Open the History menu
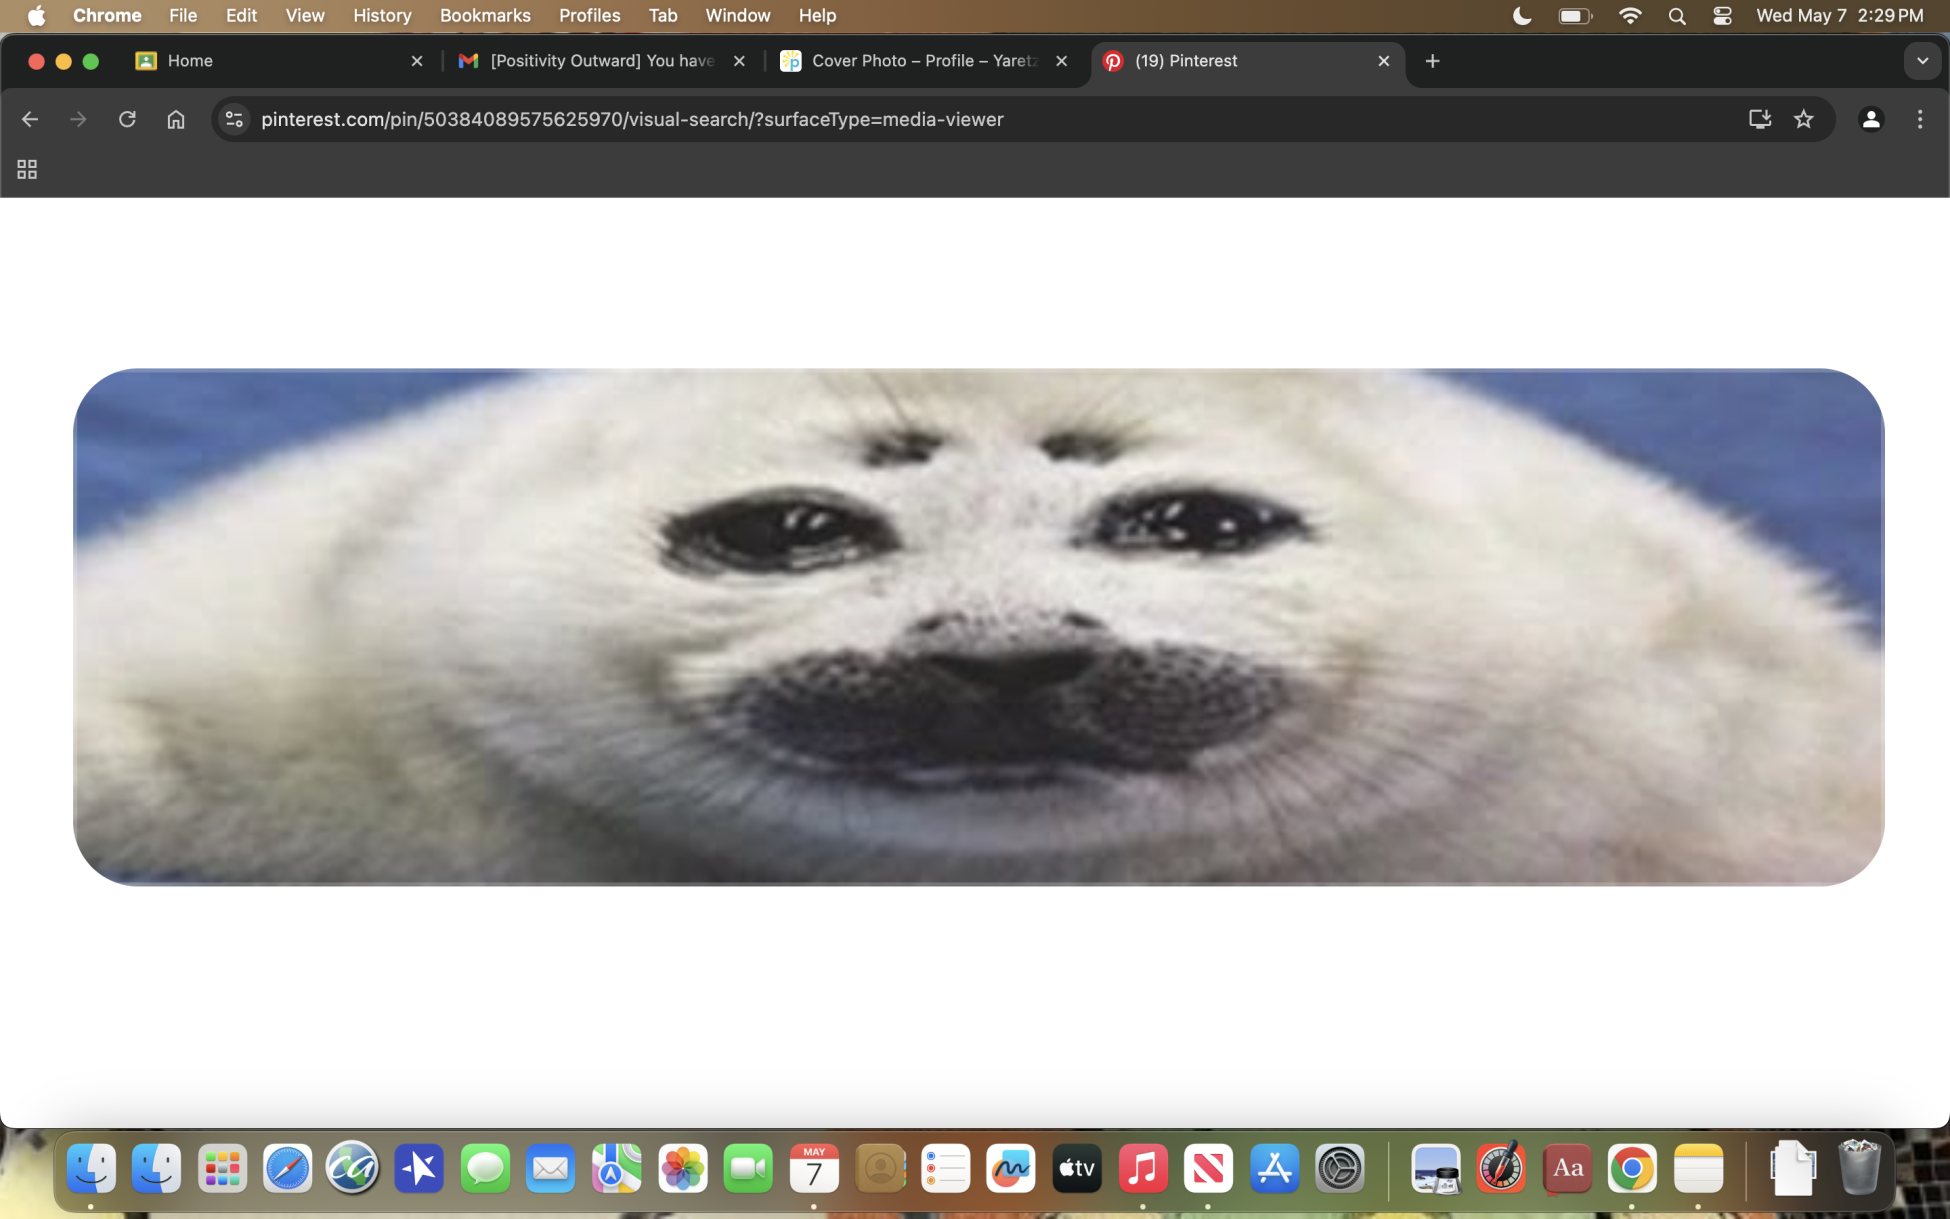 382,15
